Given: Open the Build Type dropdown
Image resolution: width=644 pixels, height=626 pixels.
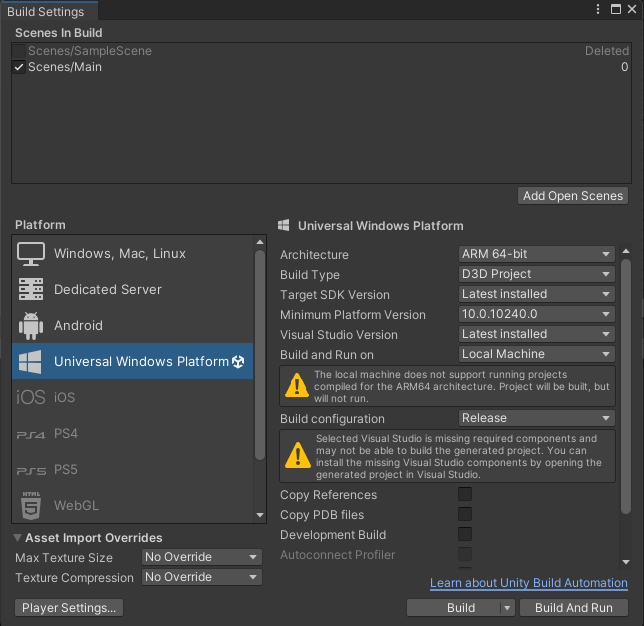Looking at the screenshot, I should [x=536, y=274].
